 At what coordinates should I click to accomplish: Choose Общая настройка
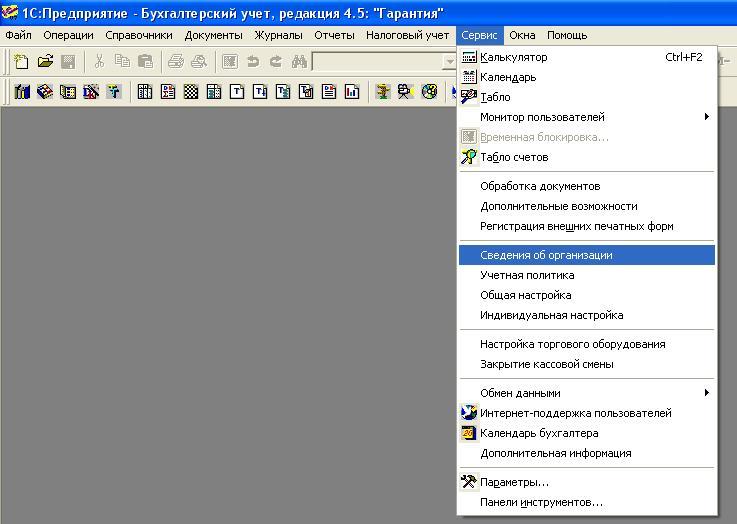pyautogui.click(x=587, y=295)
